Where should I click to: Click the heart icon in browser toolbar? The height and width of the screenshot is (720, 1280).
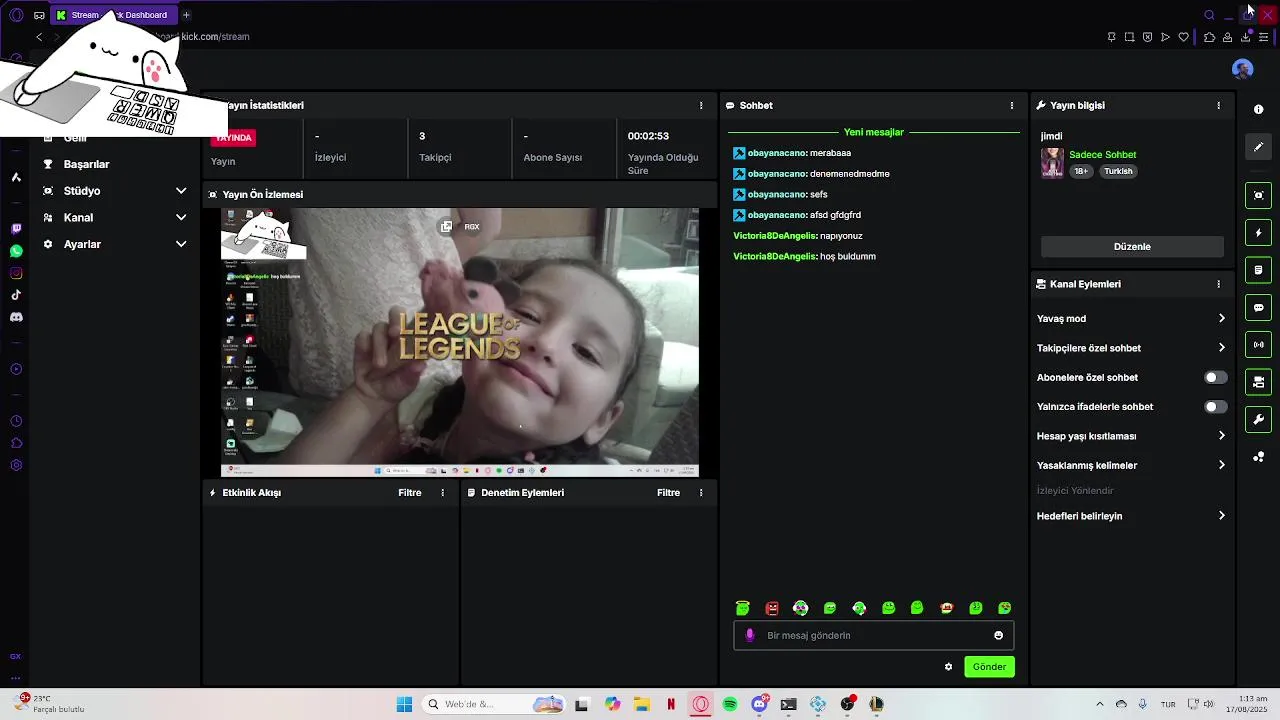tap(1183, 37)
